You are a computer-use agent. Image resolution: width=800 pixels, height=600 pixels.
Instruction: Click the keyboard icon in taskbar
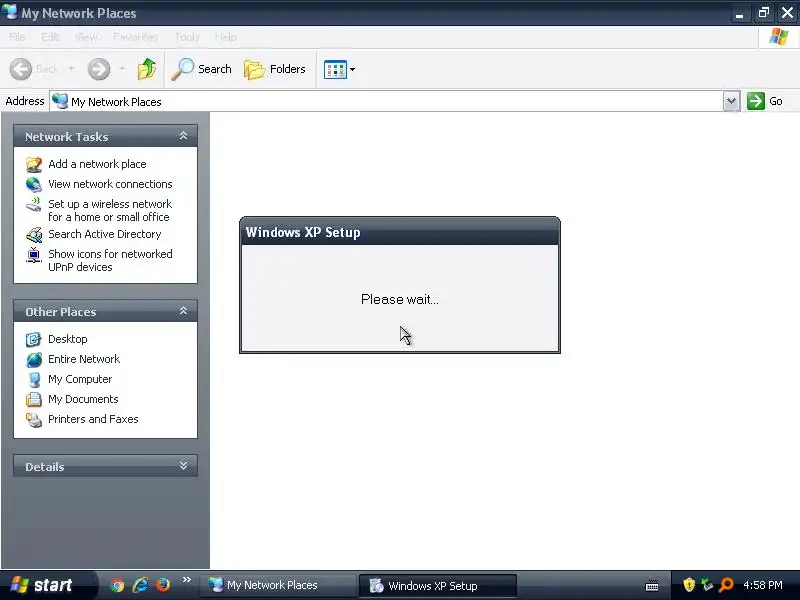(x=652, y=586)
